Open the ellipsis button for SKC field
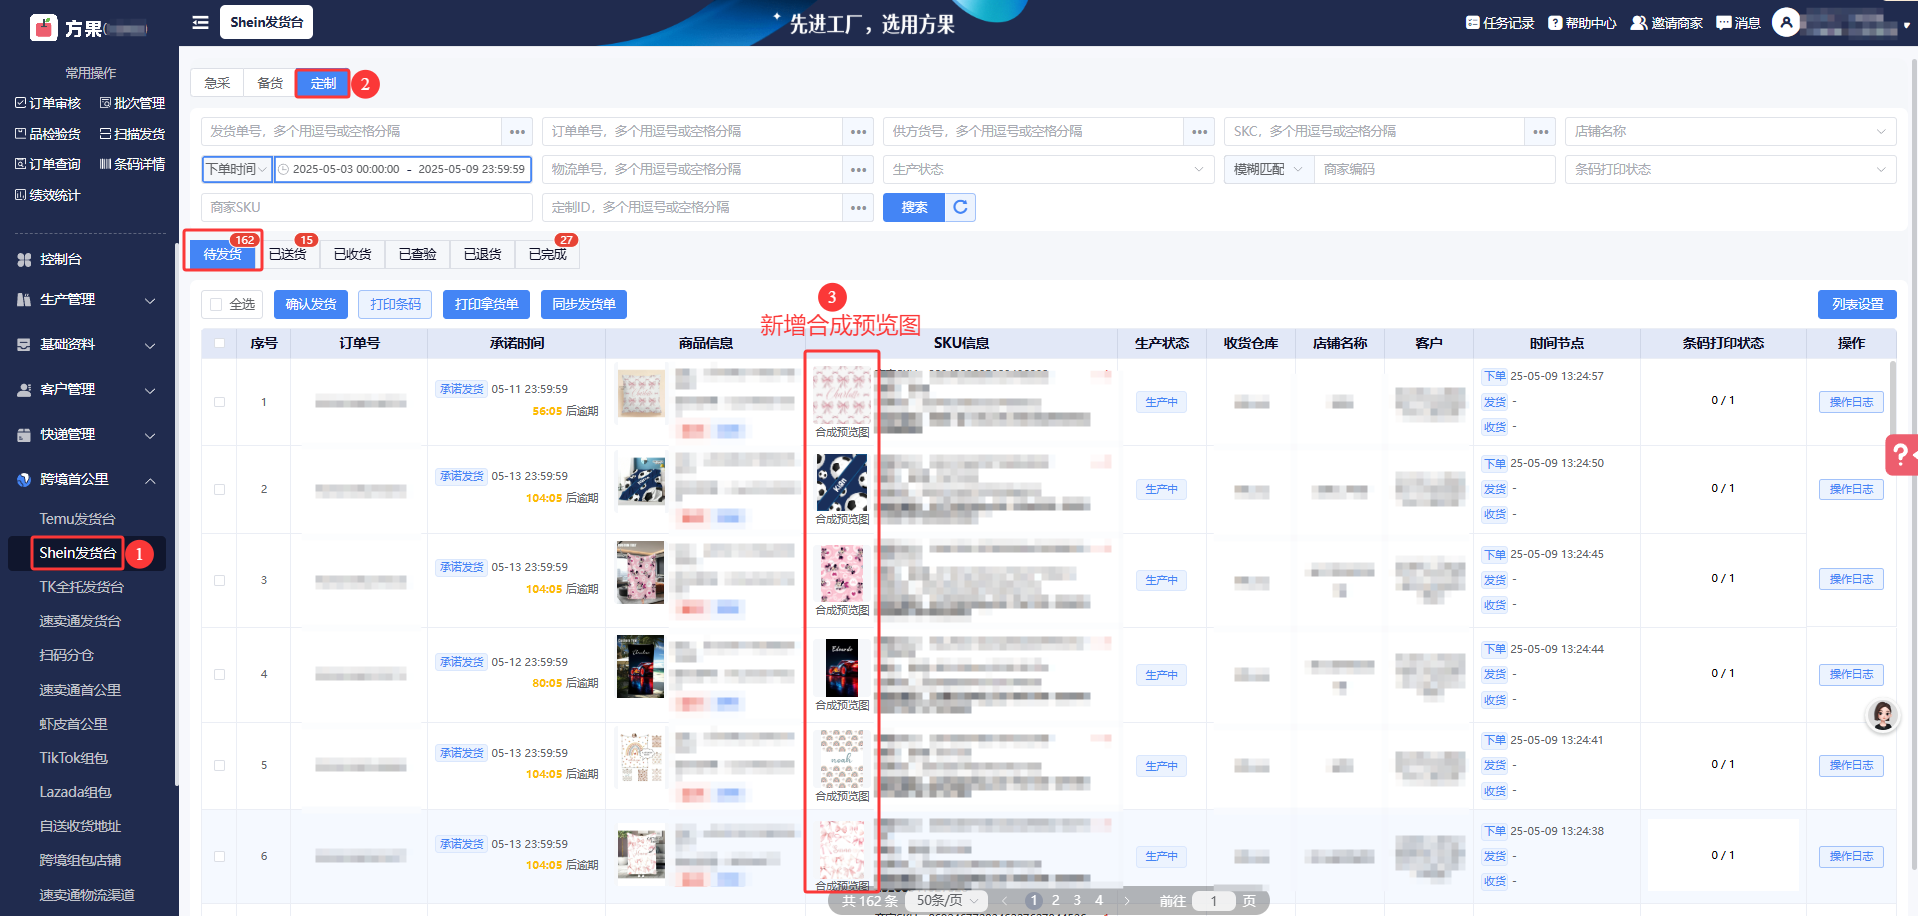This screenshot has width=1918, height=916. (1540, 131)
